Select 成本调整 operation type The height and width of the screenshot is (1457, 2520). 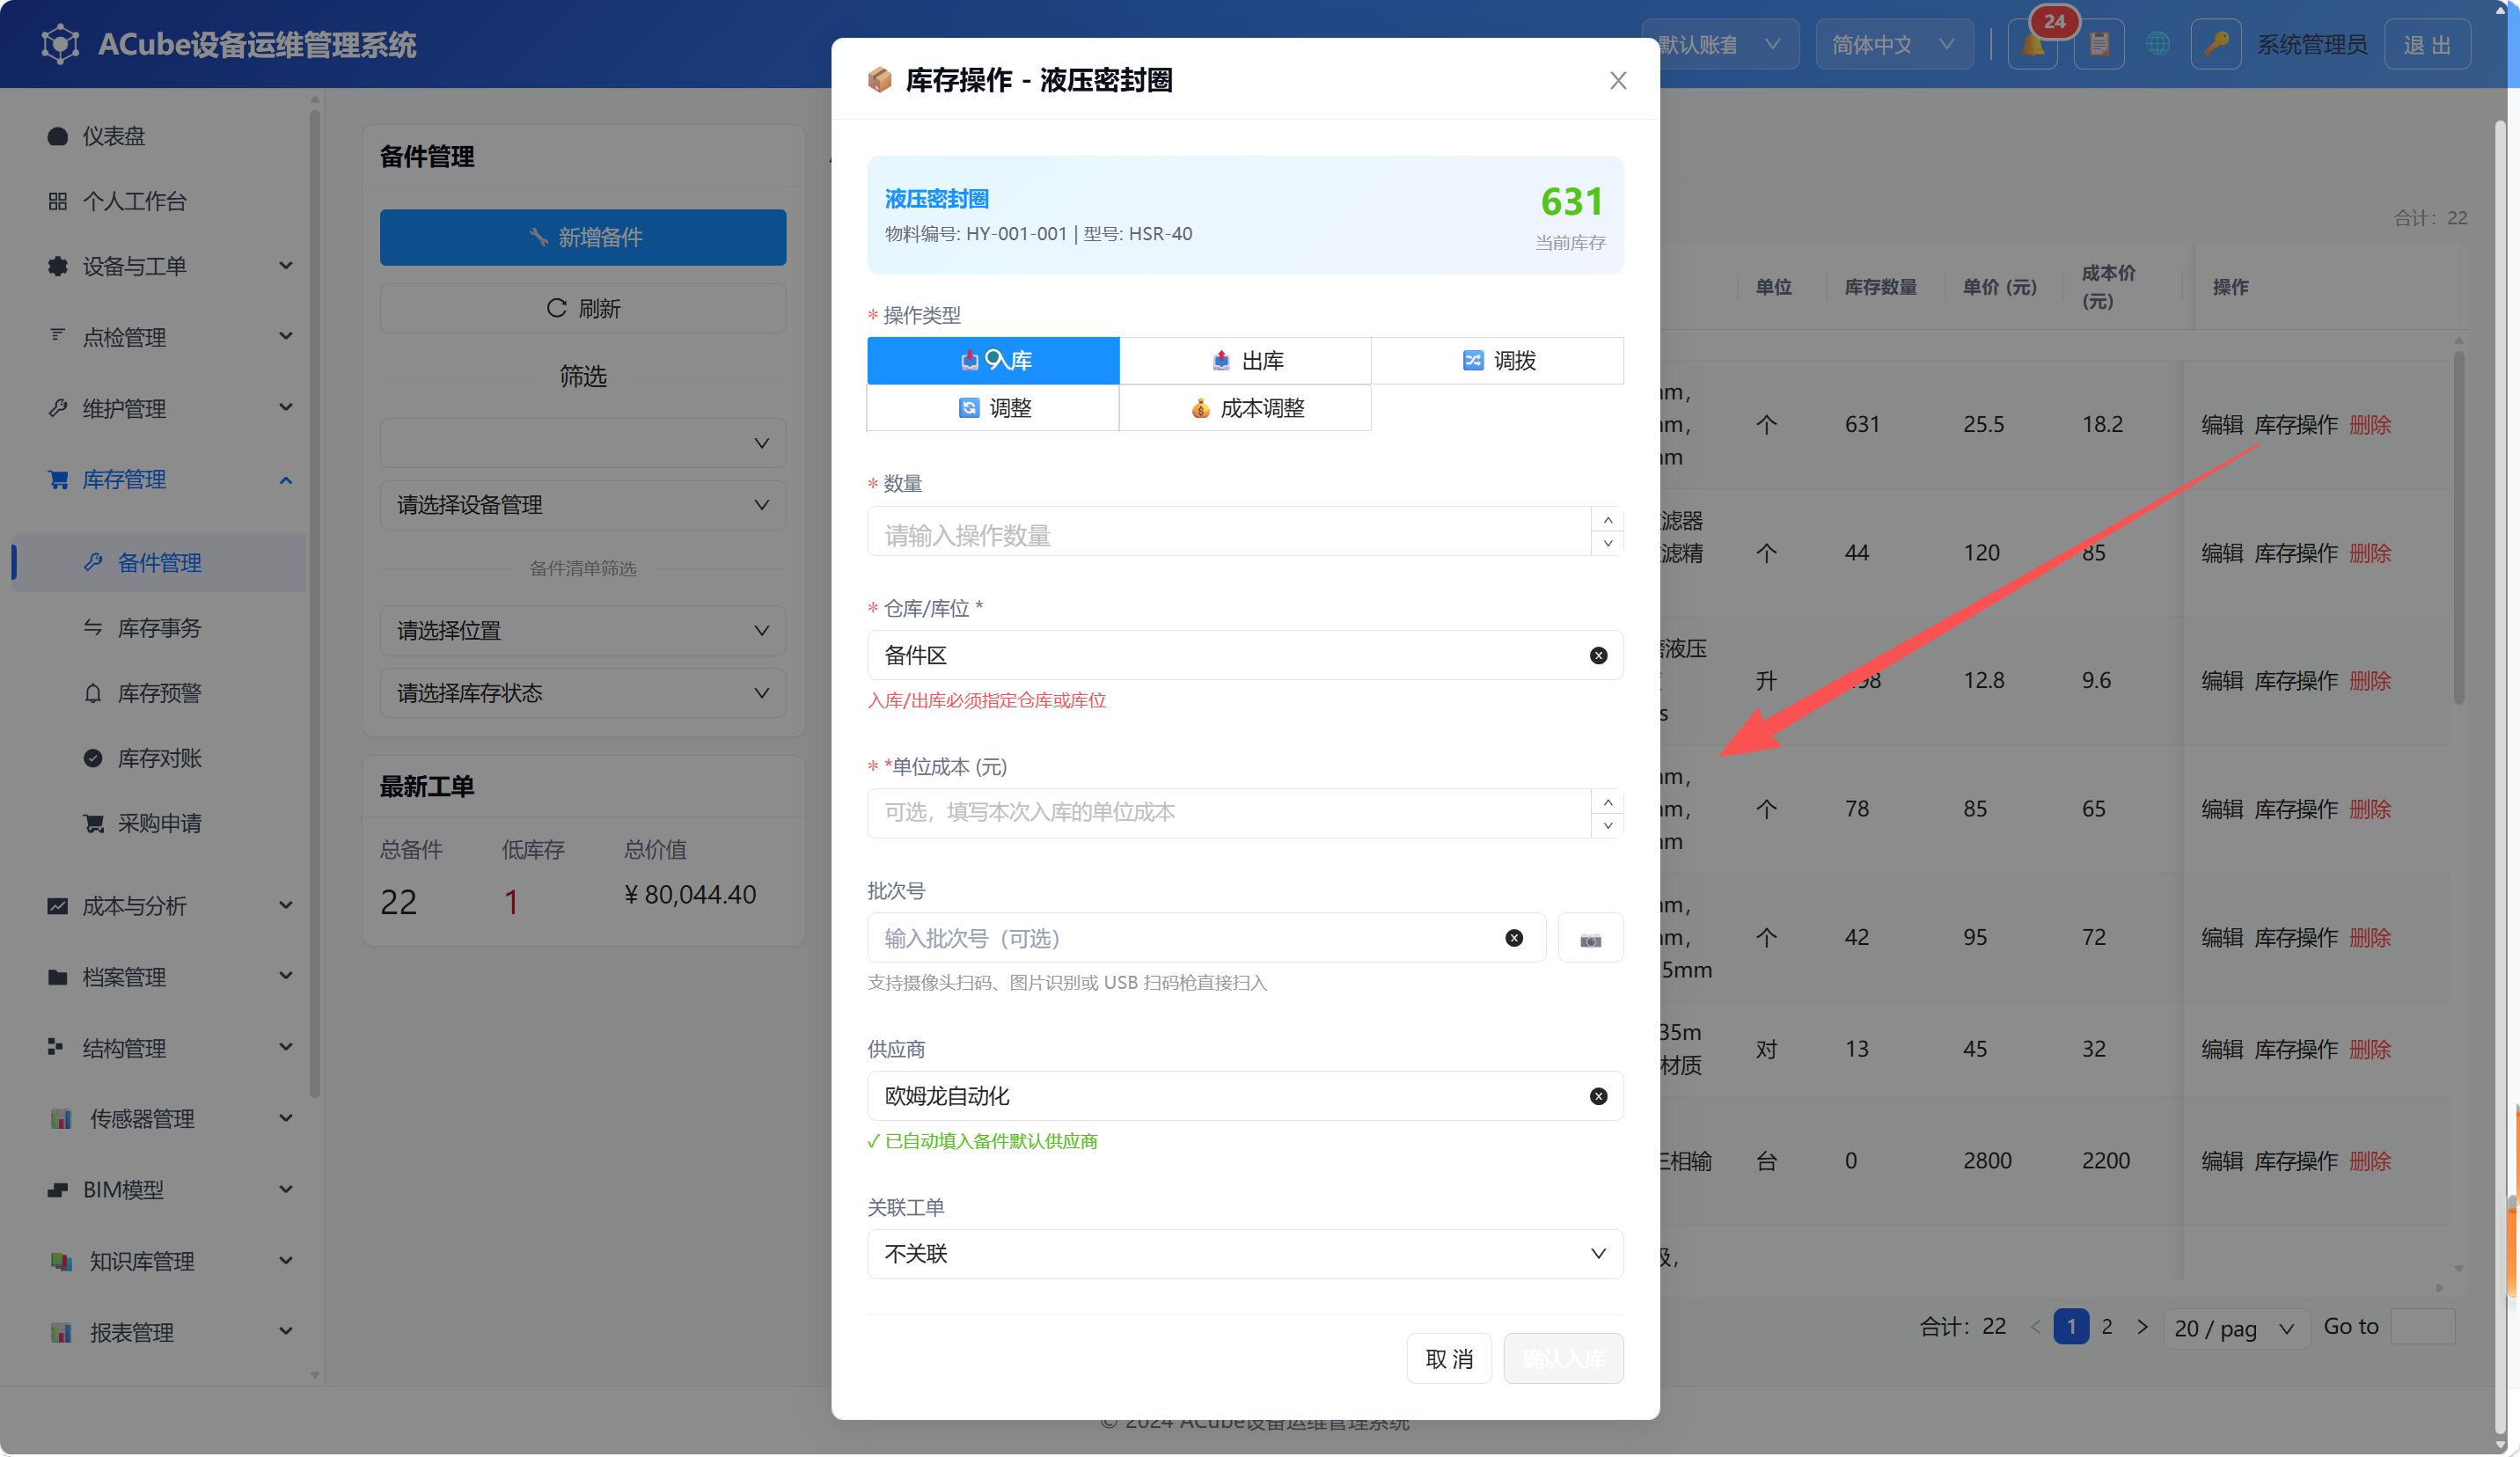pyautogui.click(x=1245, y=408)
